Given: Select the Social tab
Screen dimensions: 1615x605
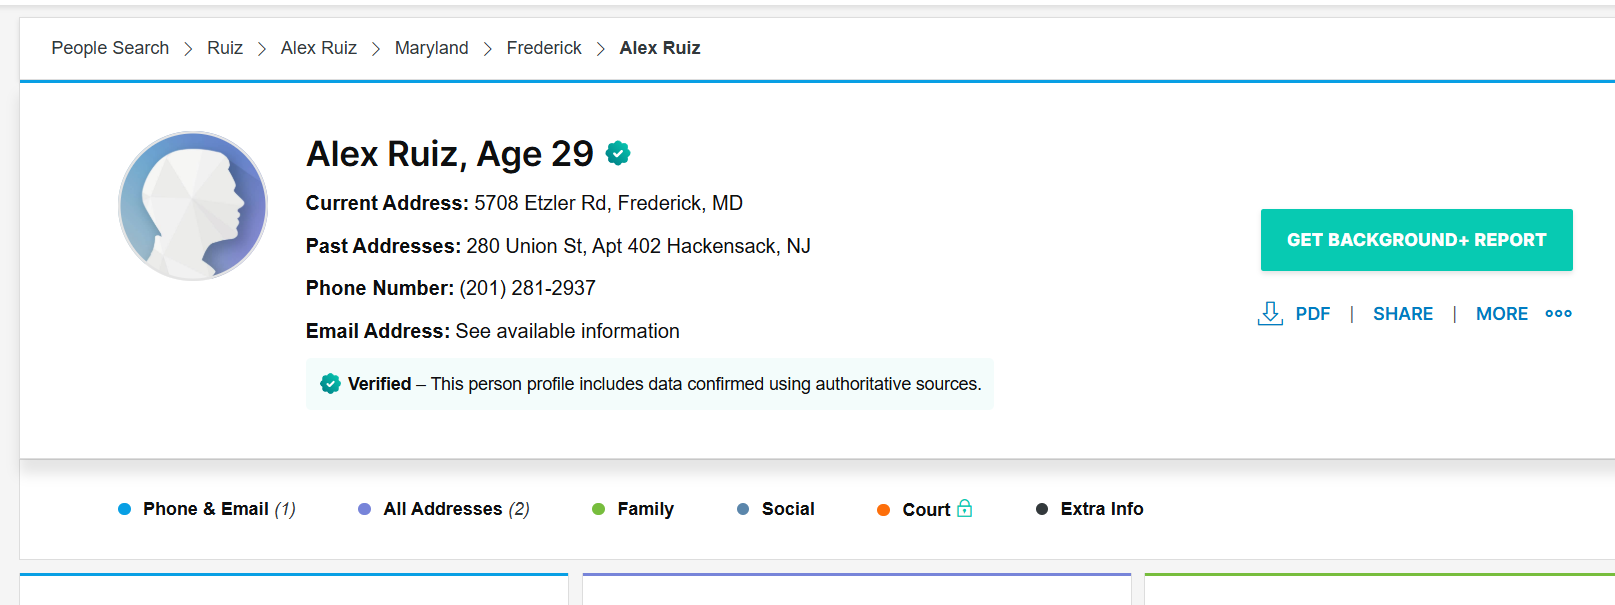Looking at the screenshot, I should tap(788, 509).
